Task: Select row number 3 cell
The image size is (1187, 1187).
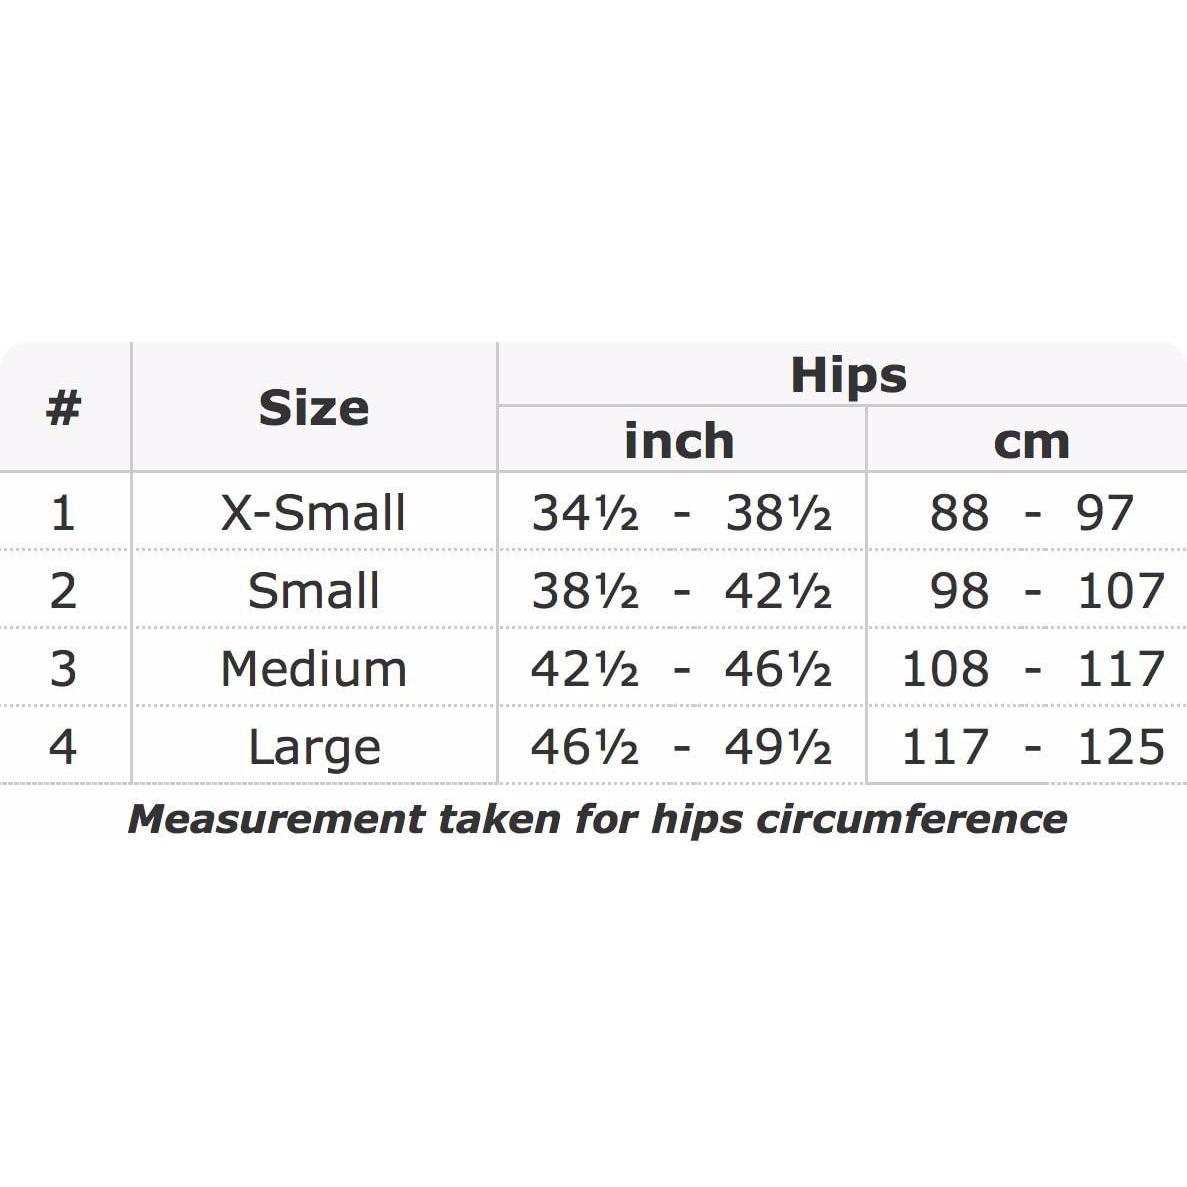Action: point(63,668)
